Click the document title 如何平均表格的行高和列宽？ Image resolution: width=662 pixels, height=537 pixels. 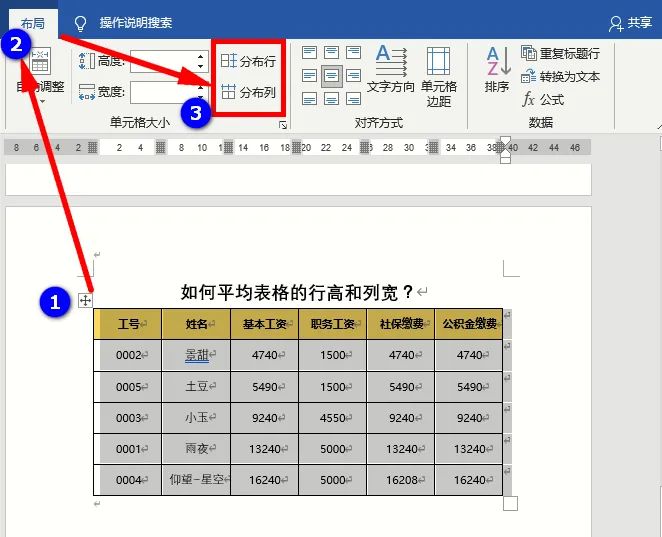(297, 292)
